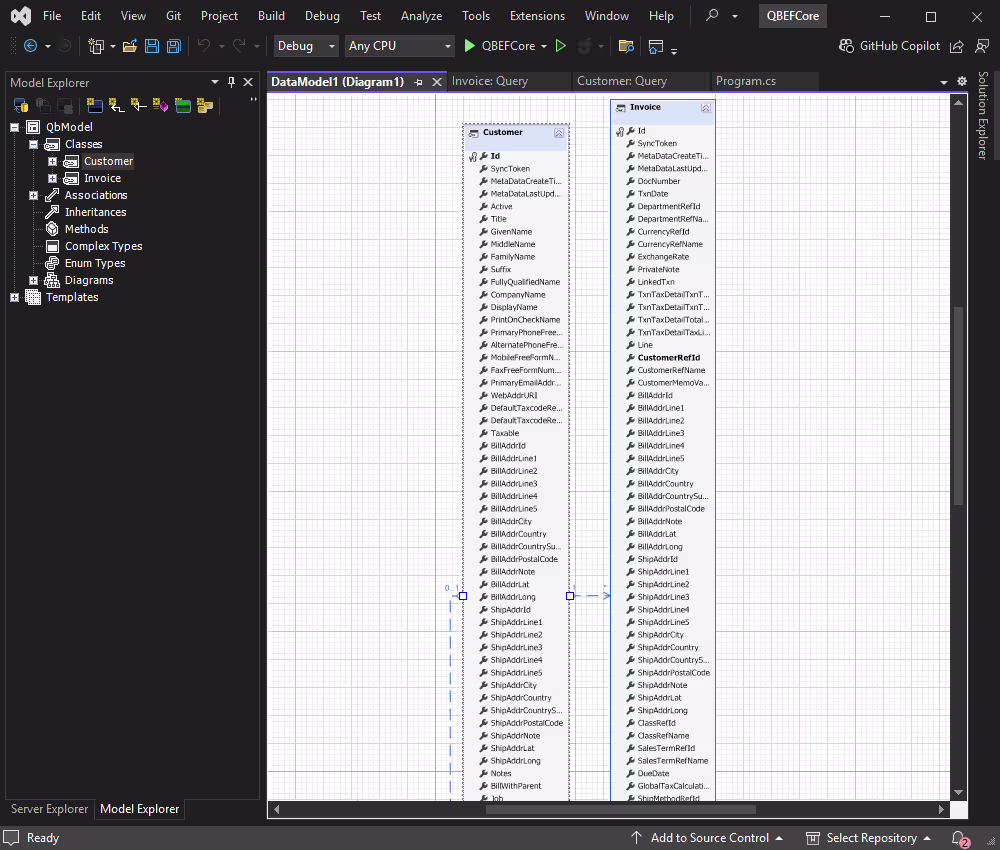Click the Find in Files folder-search icon
The height and width of the screenshot is (850, 1000).
[626, 46]
